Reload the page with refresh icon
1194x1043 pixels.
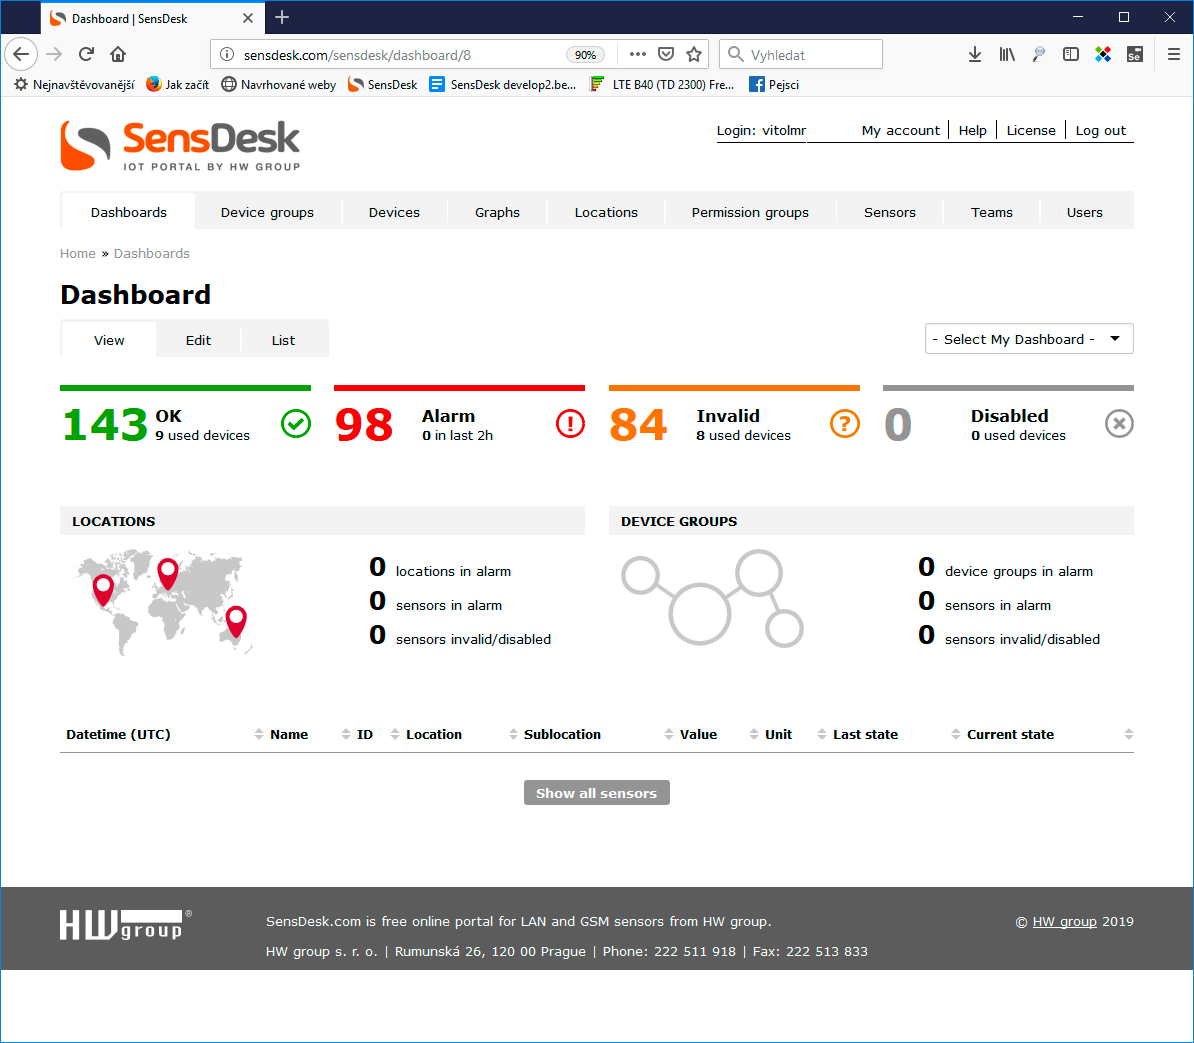pos(86,54)
